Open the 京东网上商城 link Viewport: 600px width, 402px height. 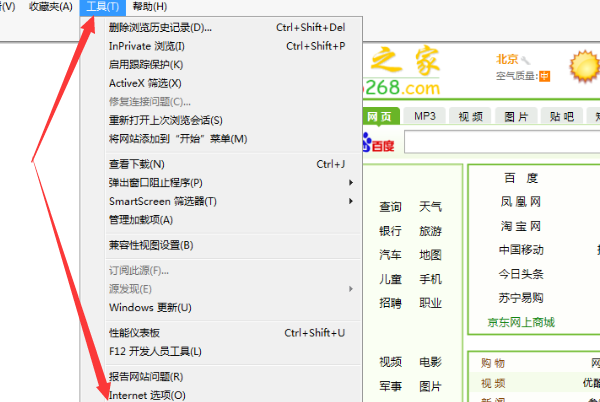(521, 322)
